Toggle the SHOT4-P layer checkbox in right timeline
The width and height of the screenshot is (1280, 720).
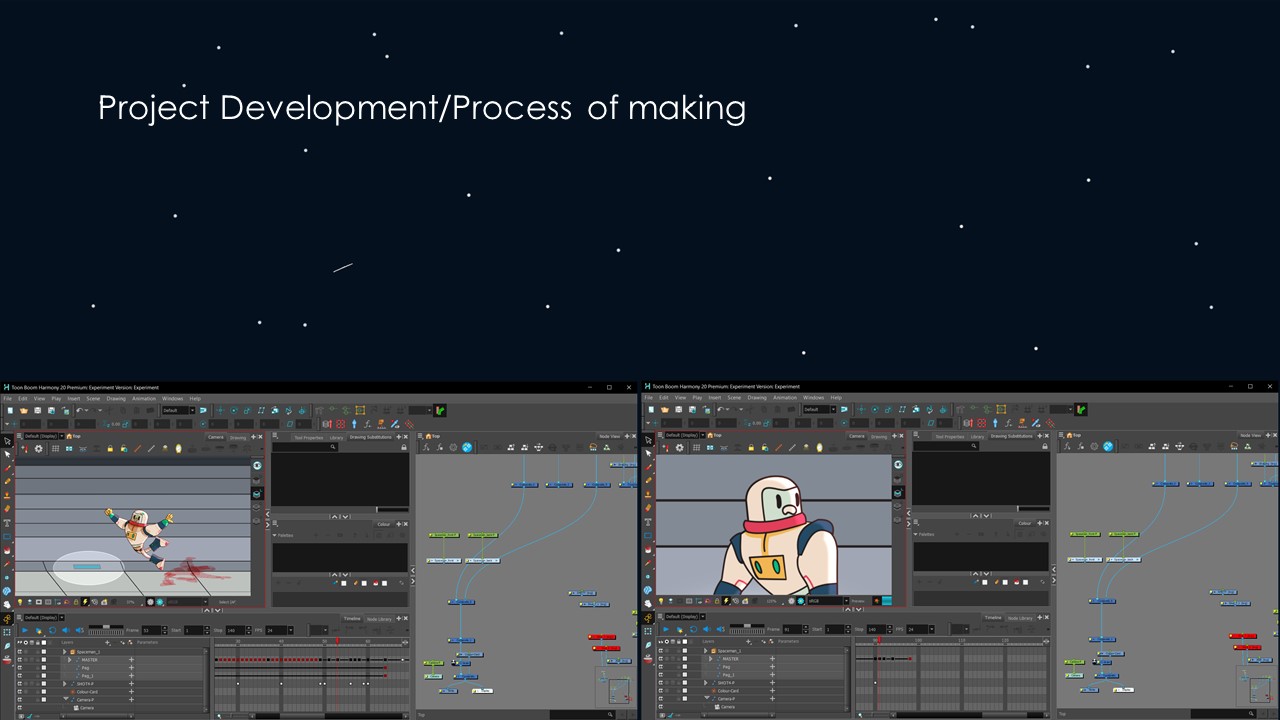[x=685, y=683]
